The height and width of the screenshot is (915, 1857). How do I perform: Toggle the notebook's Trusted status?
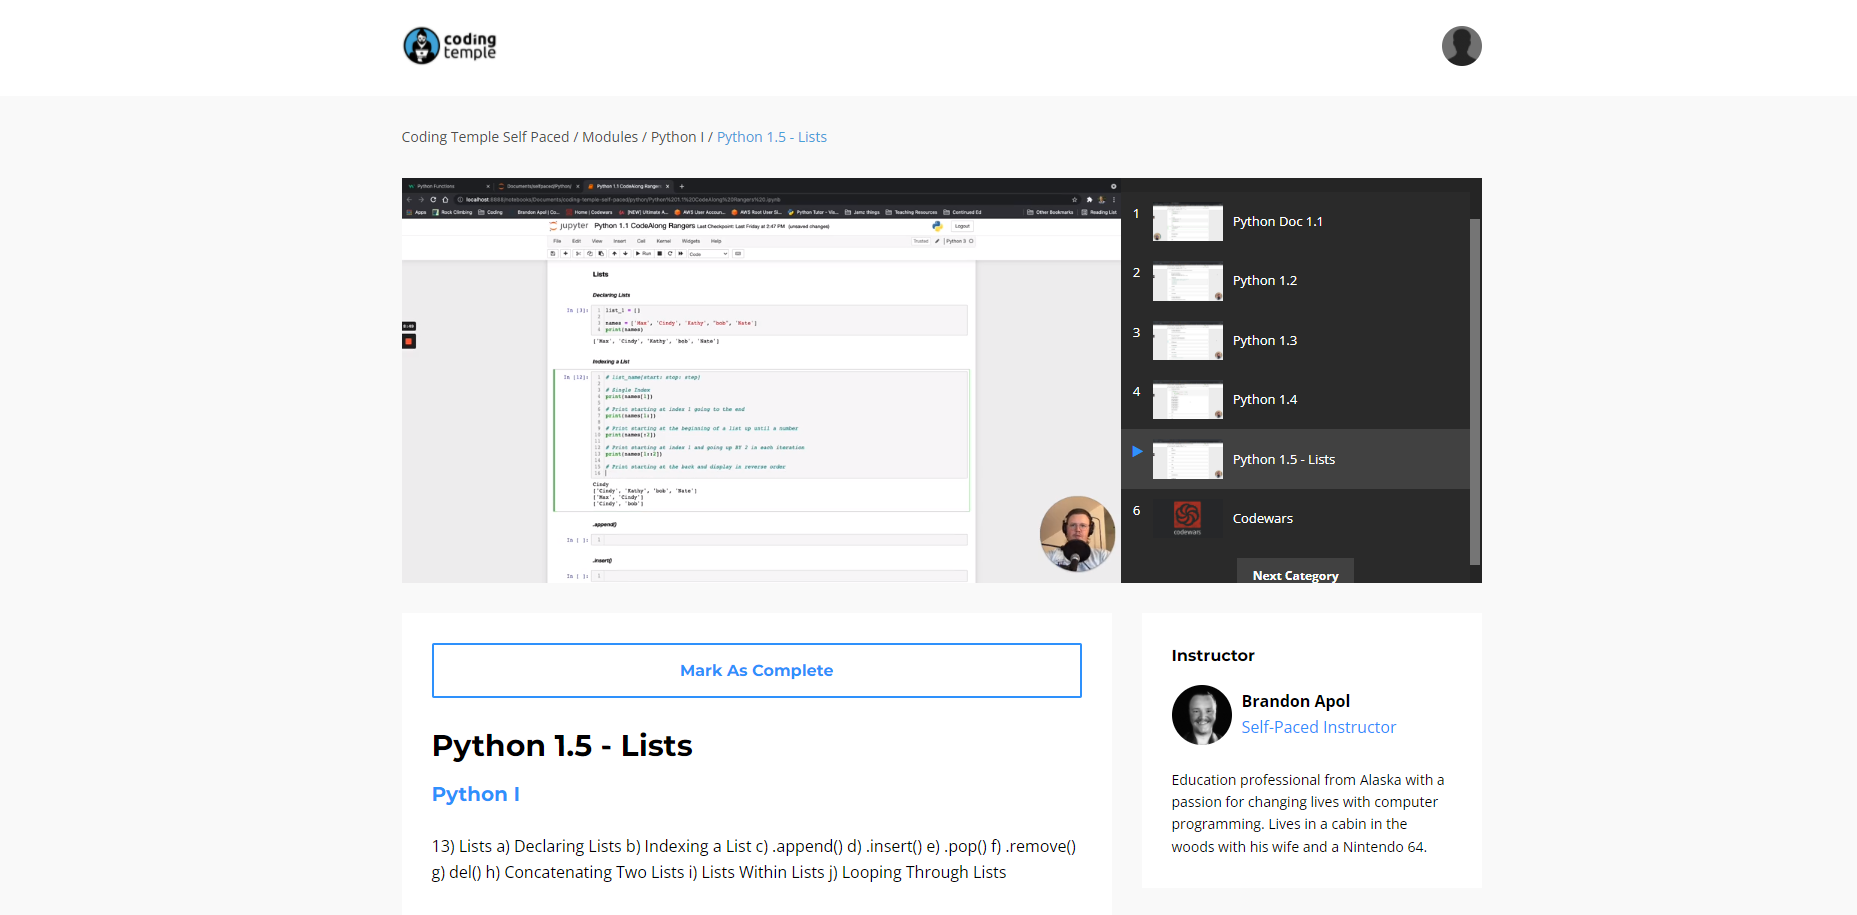920,241
